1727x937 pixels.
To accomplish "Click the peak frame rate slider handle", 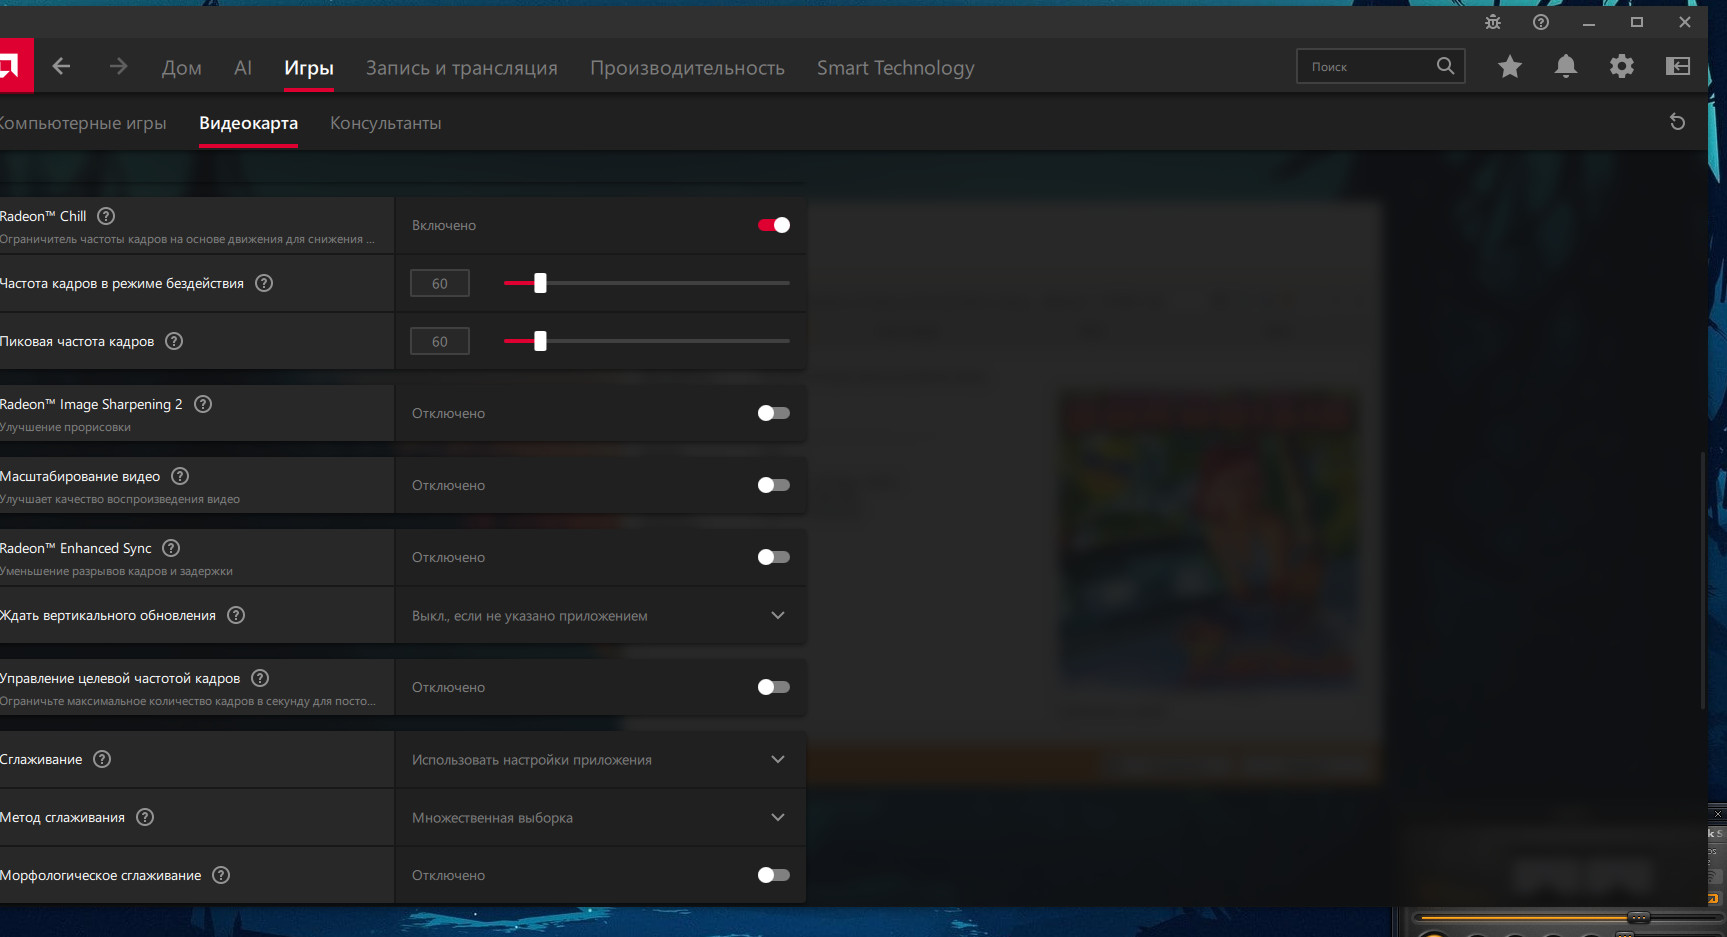I will point(540,341).
